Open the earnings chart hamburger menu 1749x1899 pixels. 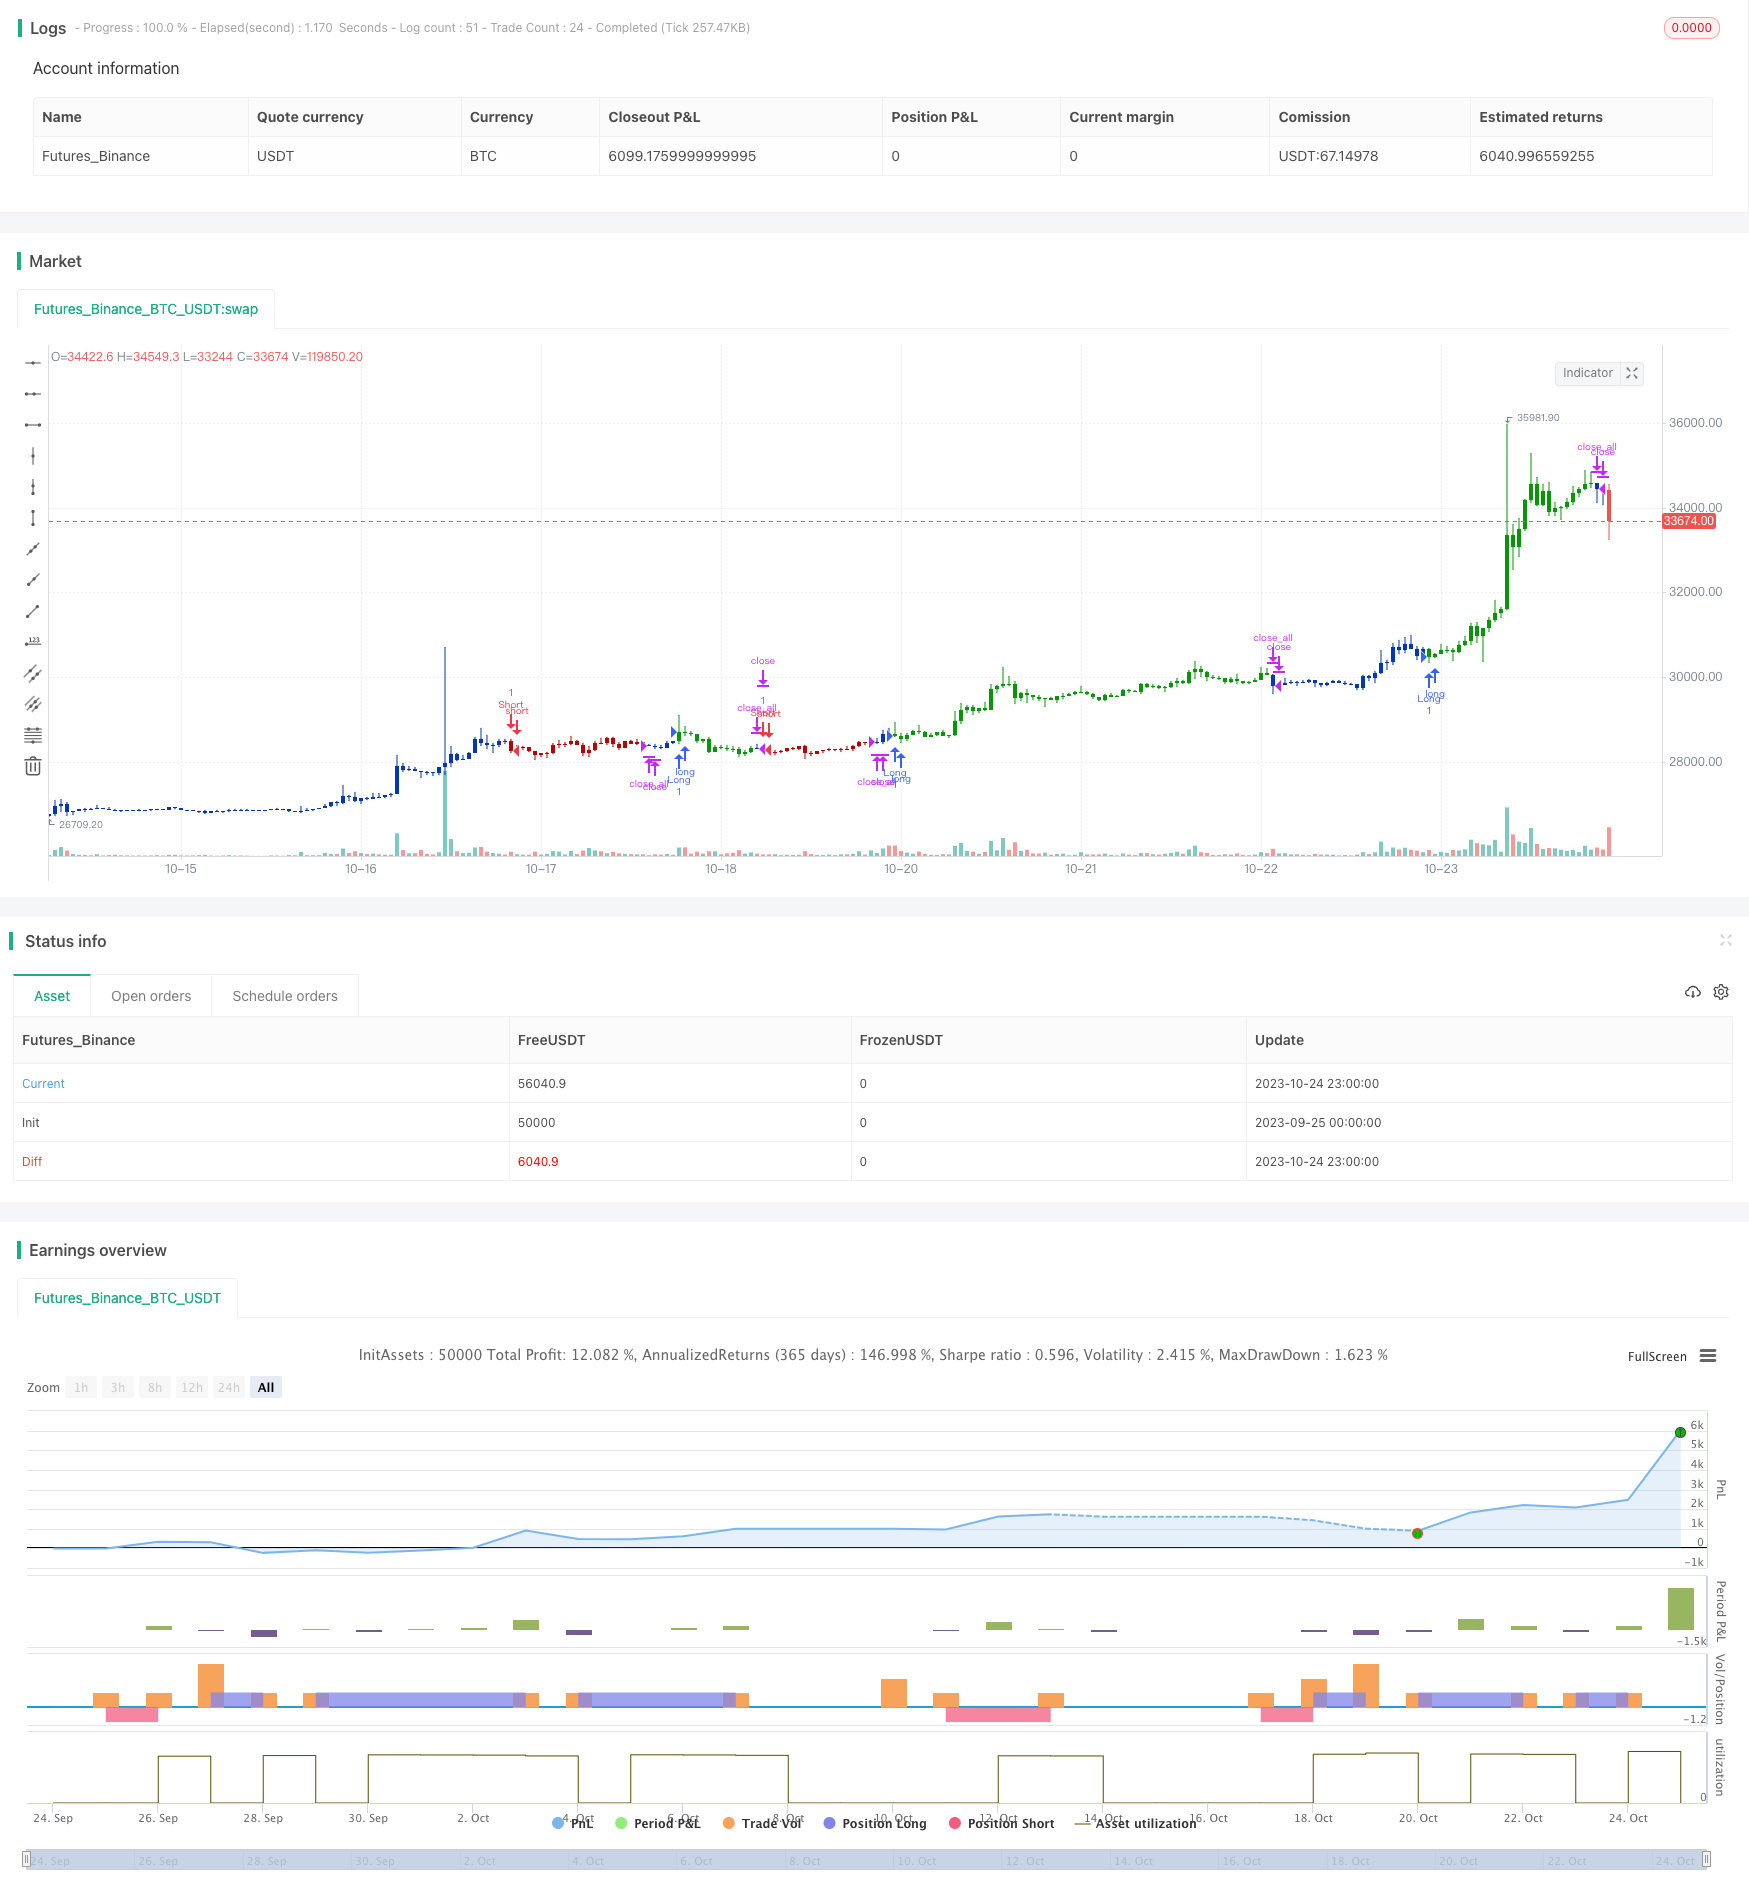point(1708,1356)
